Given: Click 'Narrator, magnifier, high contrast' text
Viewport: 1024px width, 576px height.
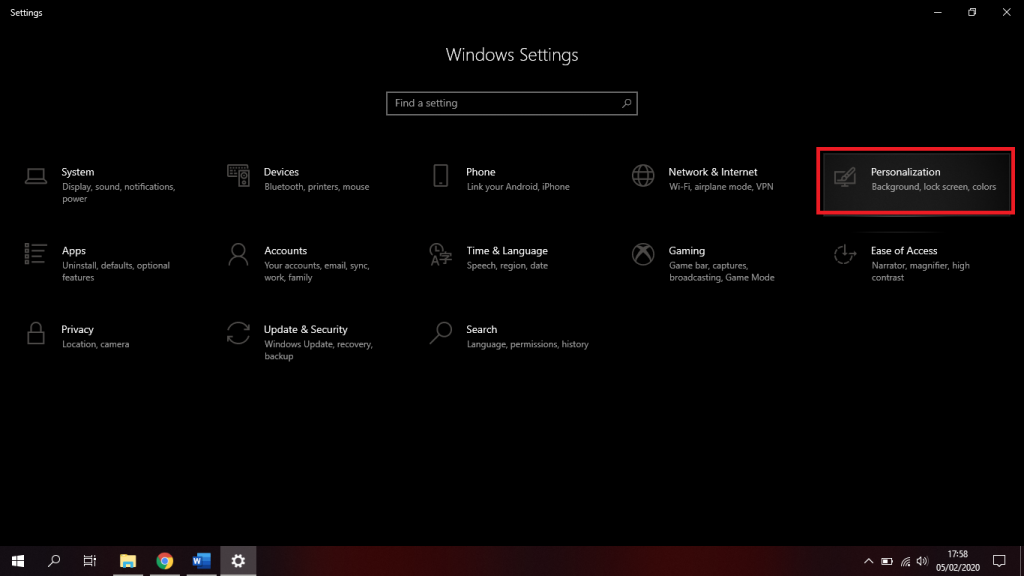Looking at the screenshot, I should (920, 272).
